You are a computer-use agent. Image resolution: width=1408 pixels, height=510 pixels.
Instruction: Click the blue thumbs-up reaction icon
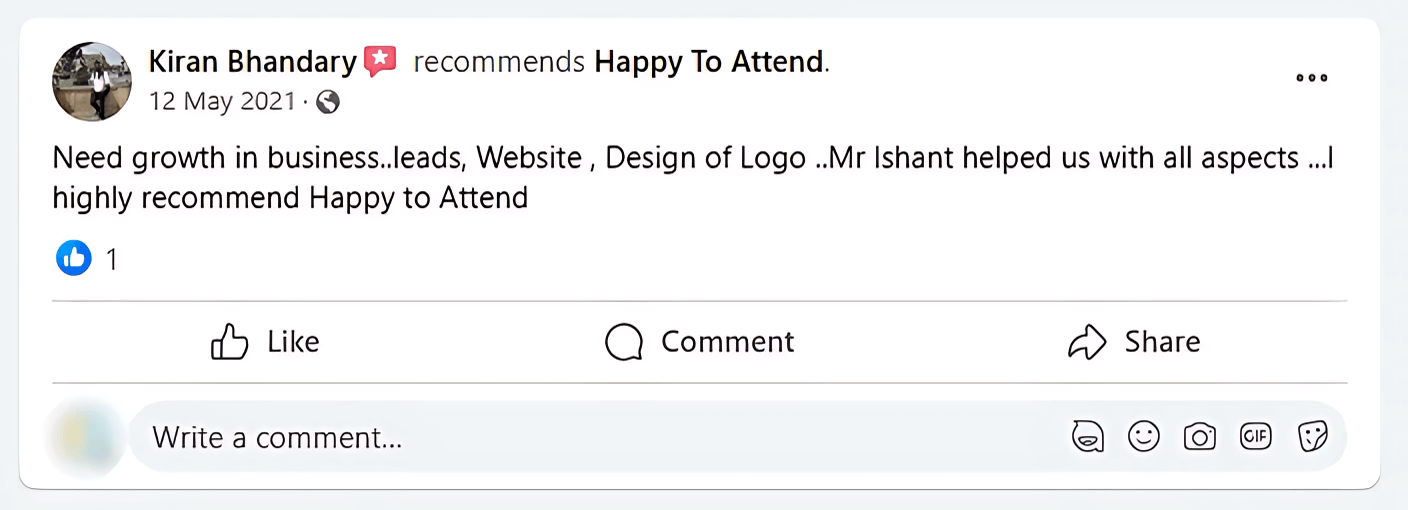tap(73, 259)
